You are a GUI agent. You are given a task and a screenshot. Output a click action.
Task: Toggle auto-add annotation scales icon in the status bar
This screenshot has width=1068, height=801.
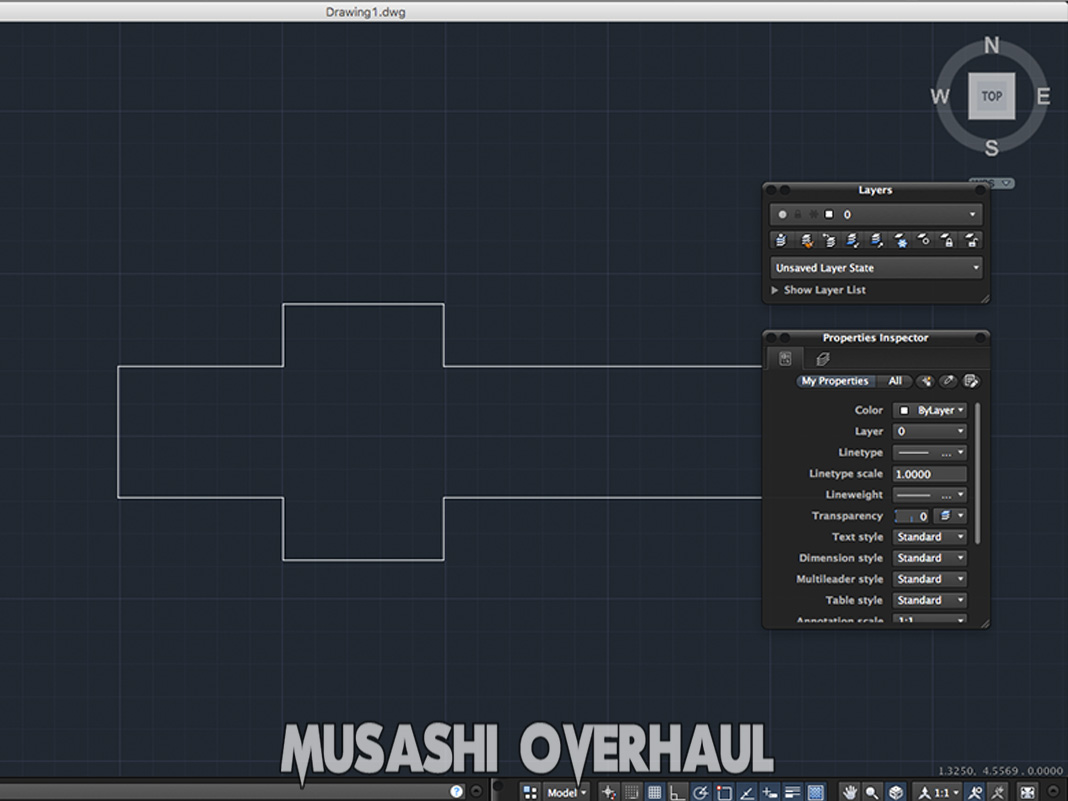coord(999,792)
